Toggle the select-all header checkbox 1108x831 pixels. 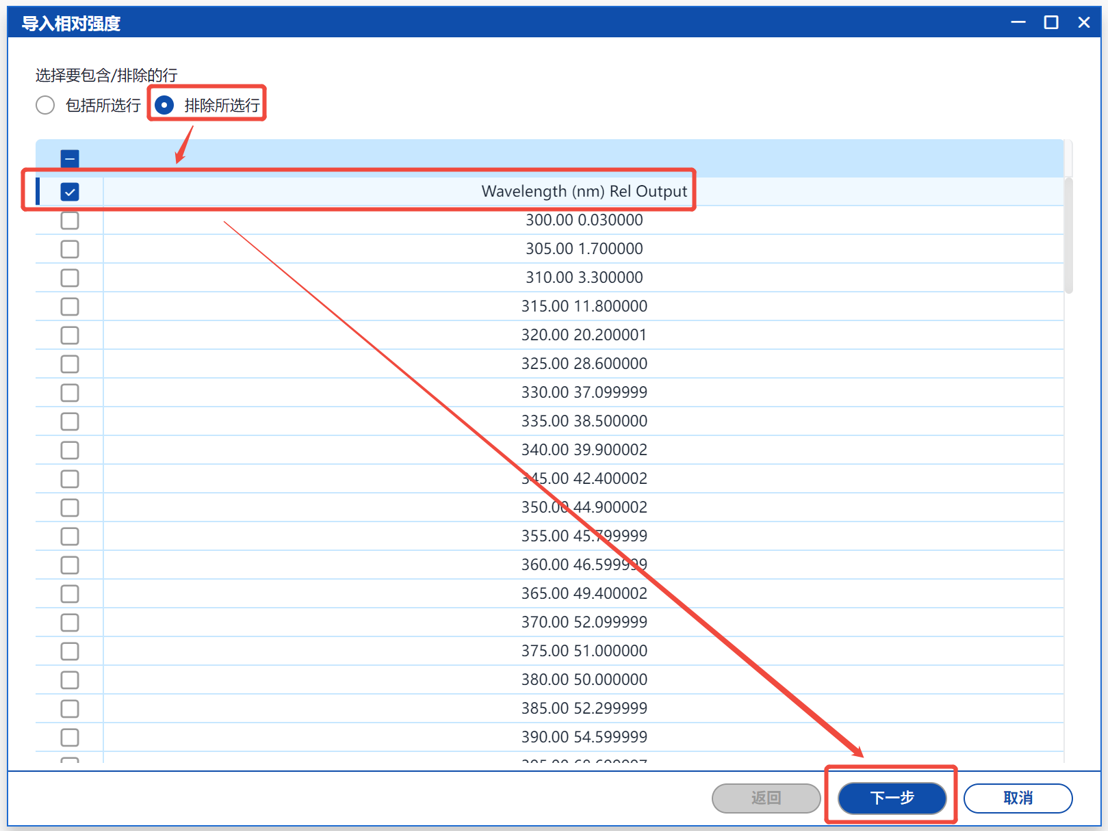tap(70, 158)
